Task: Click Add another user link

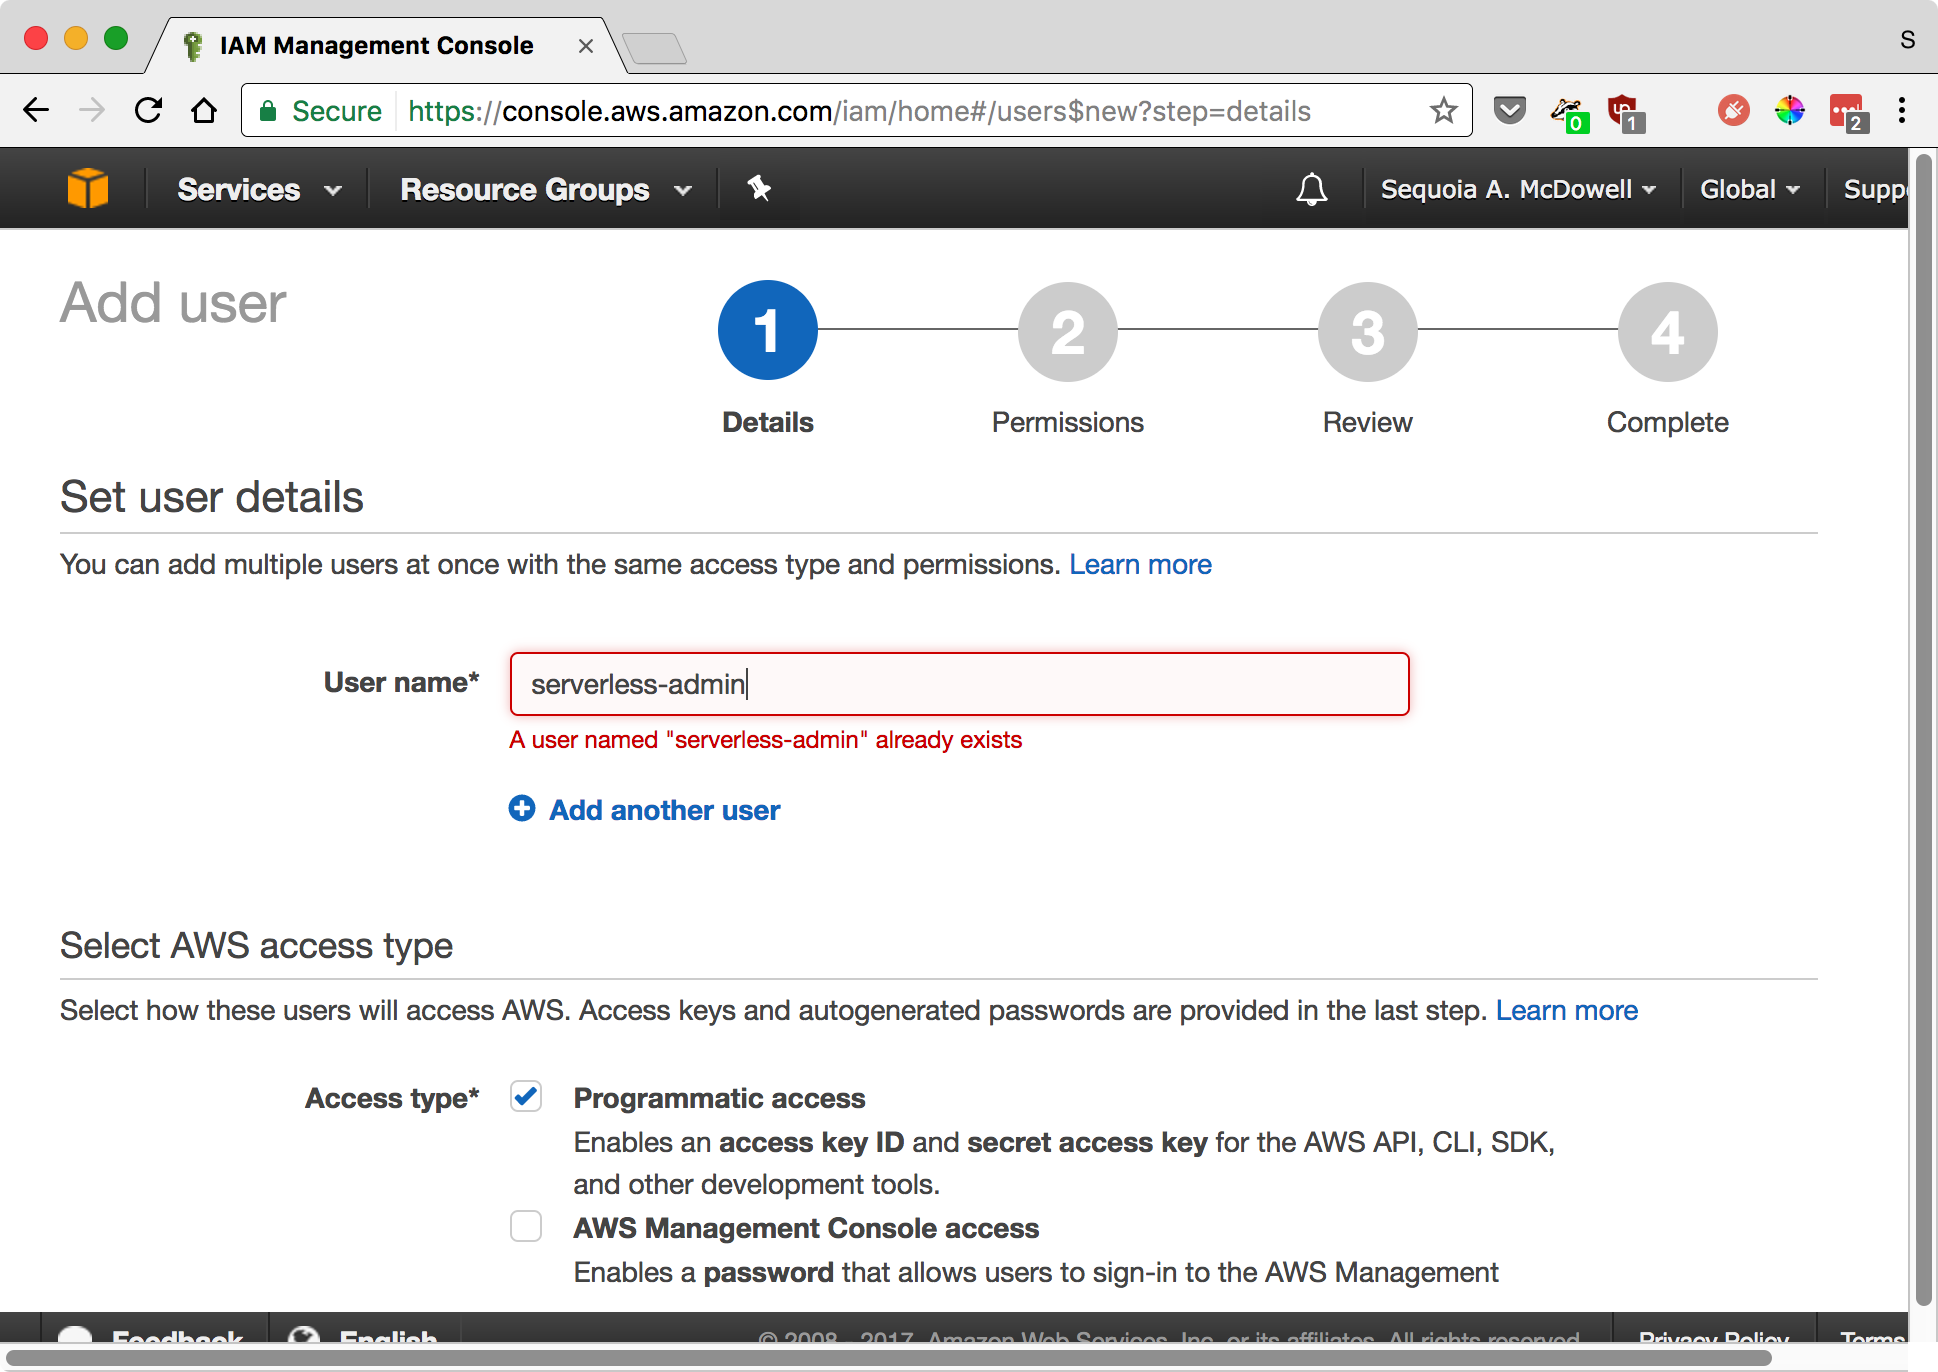Action: (664, 810)
